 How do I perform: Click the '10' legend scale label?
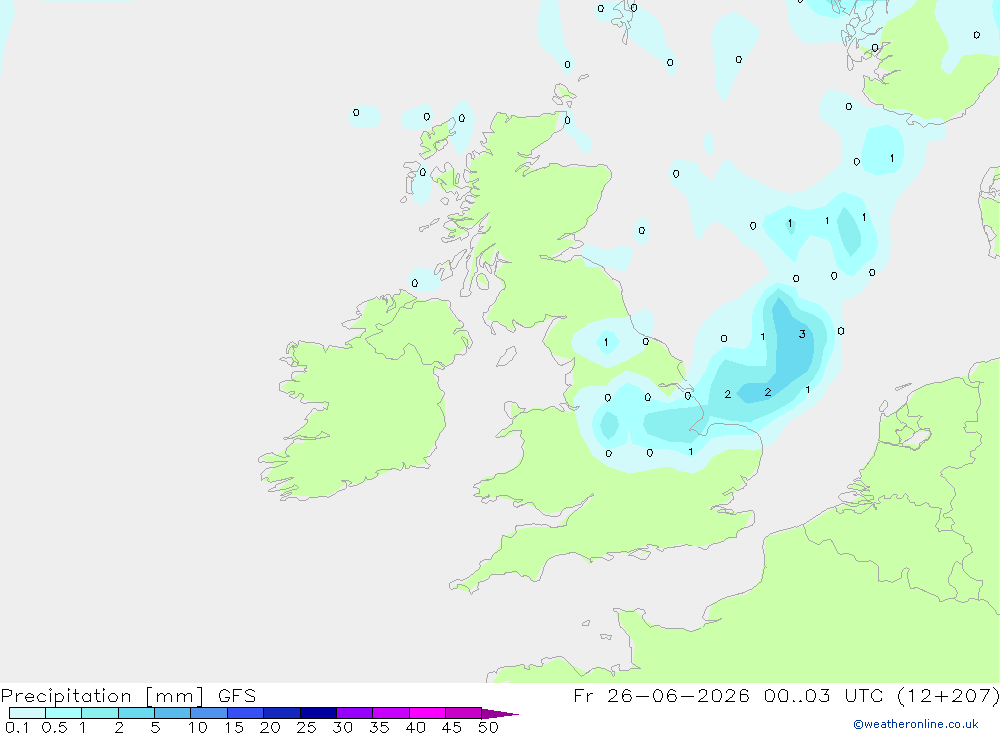point(198,727)
